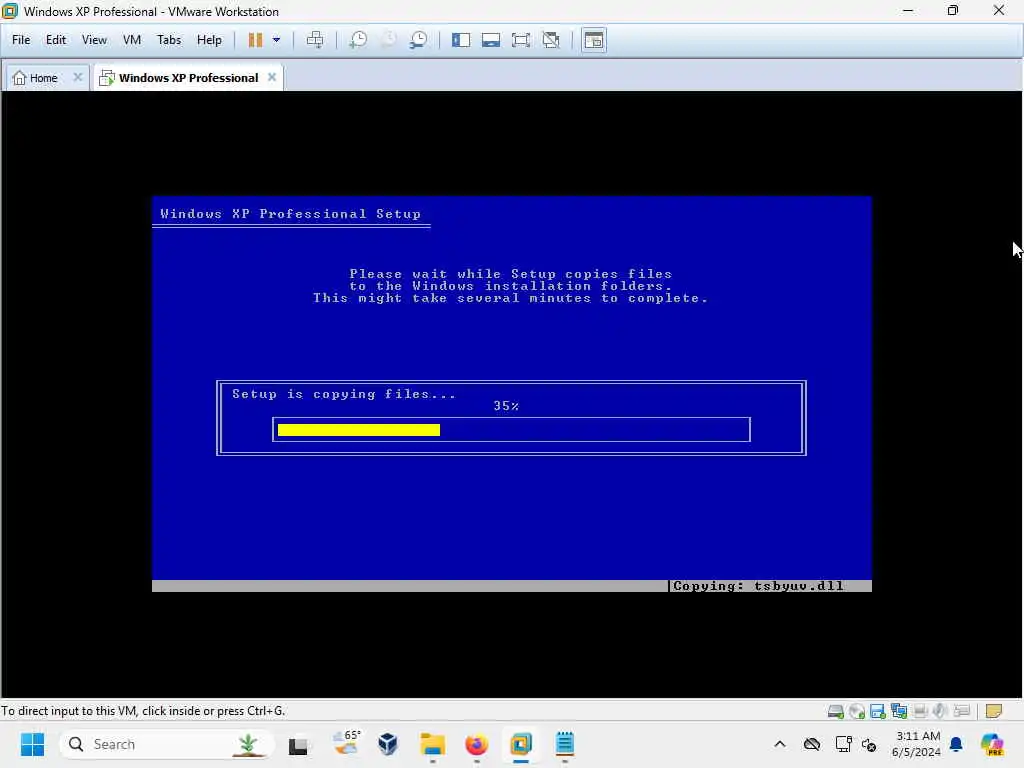Click the floppy drive status icon
1024x768 pixels.
click(x=878, y=711)
